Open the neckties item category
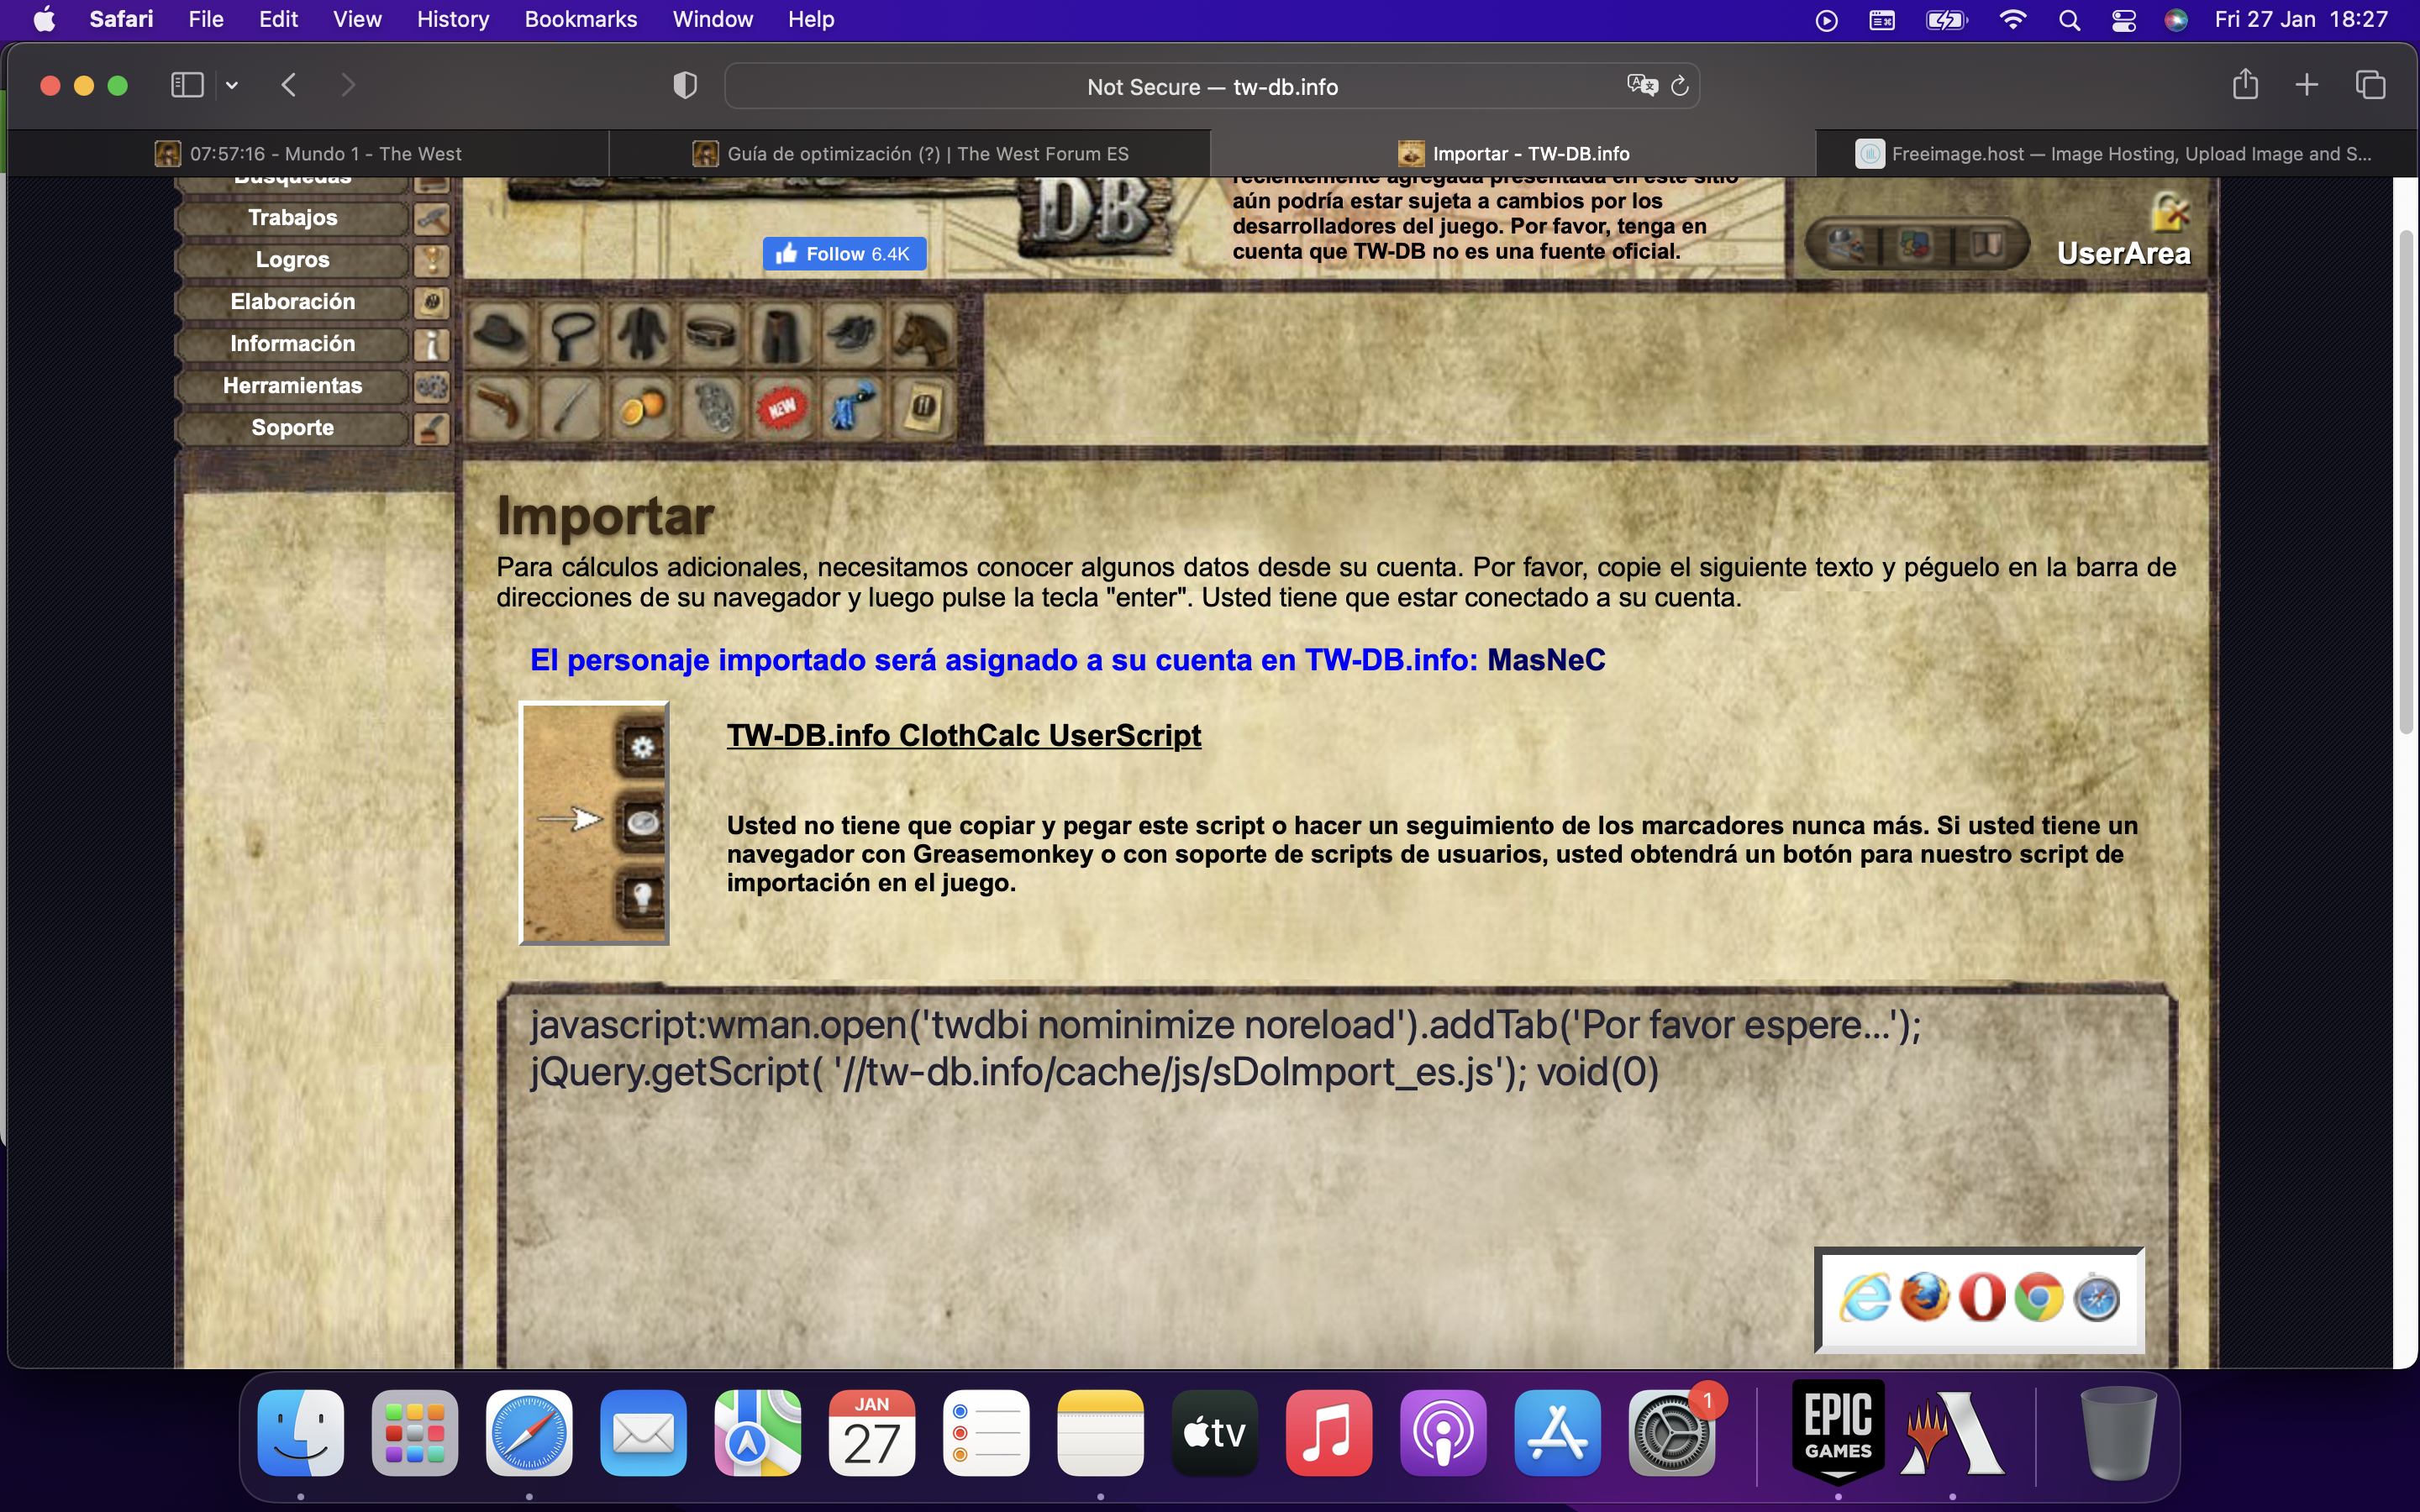The width and height of the screenshot is (2420, 1512). point(571,334)
